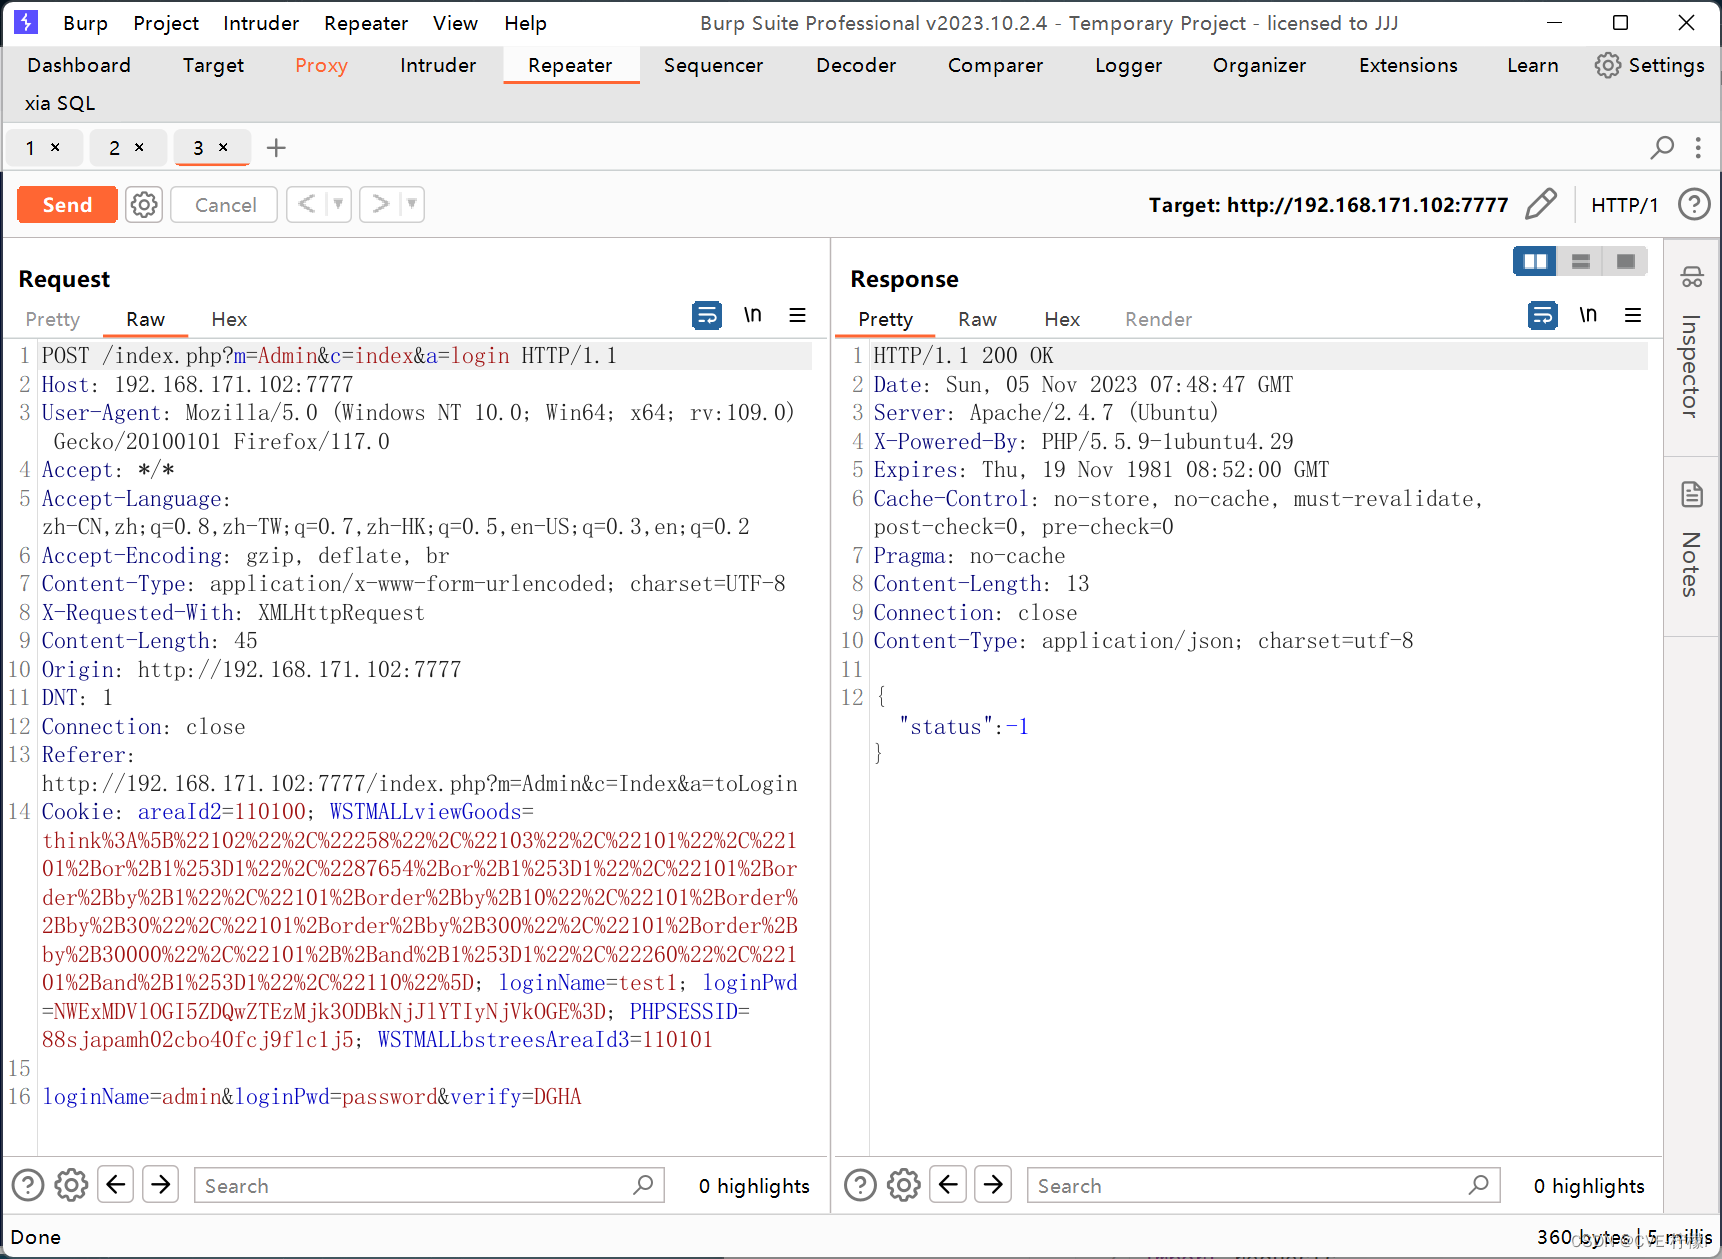Toggle word wrap in Response pane

click(1543, 315)
